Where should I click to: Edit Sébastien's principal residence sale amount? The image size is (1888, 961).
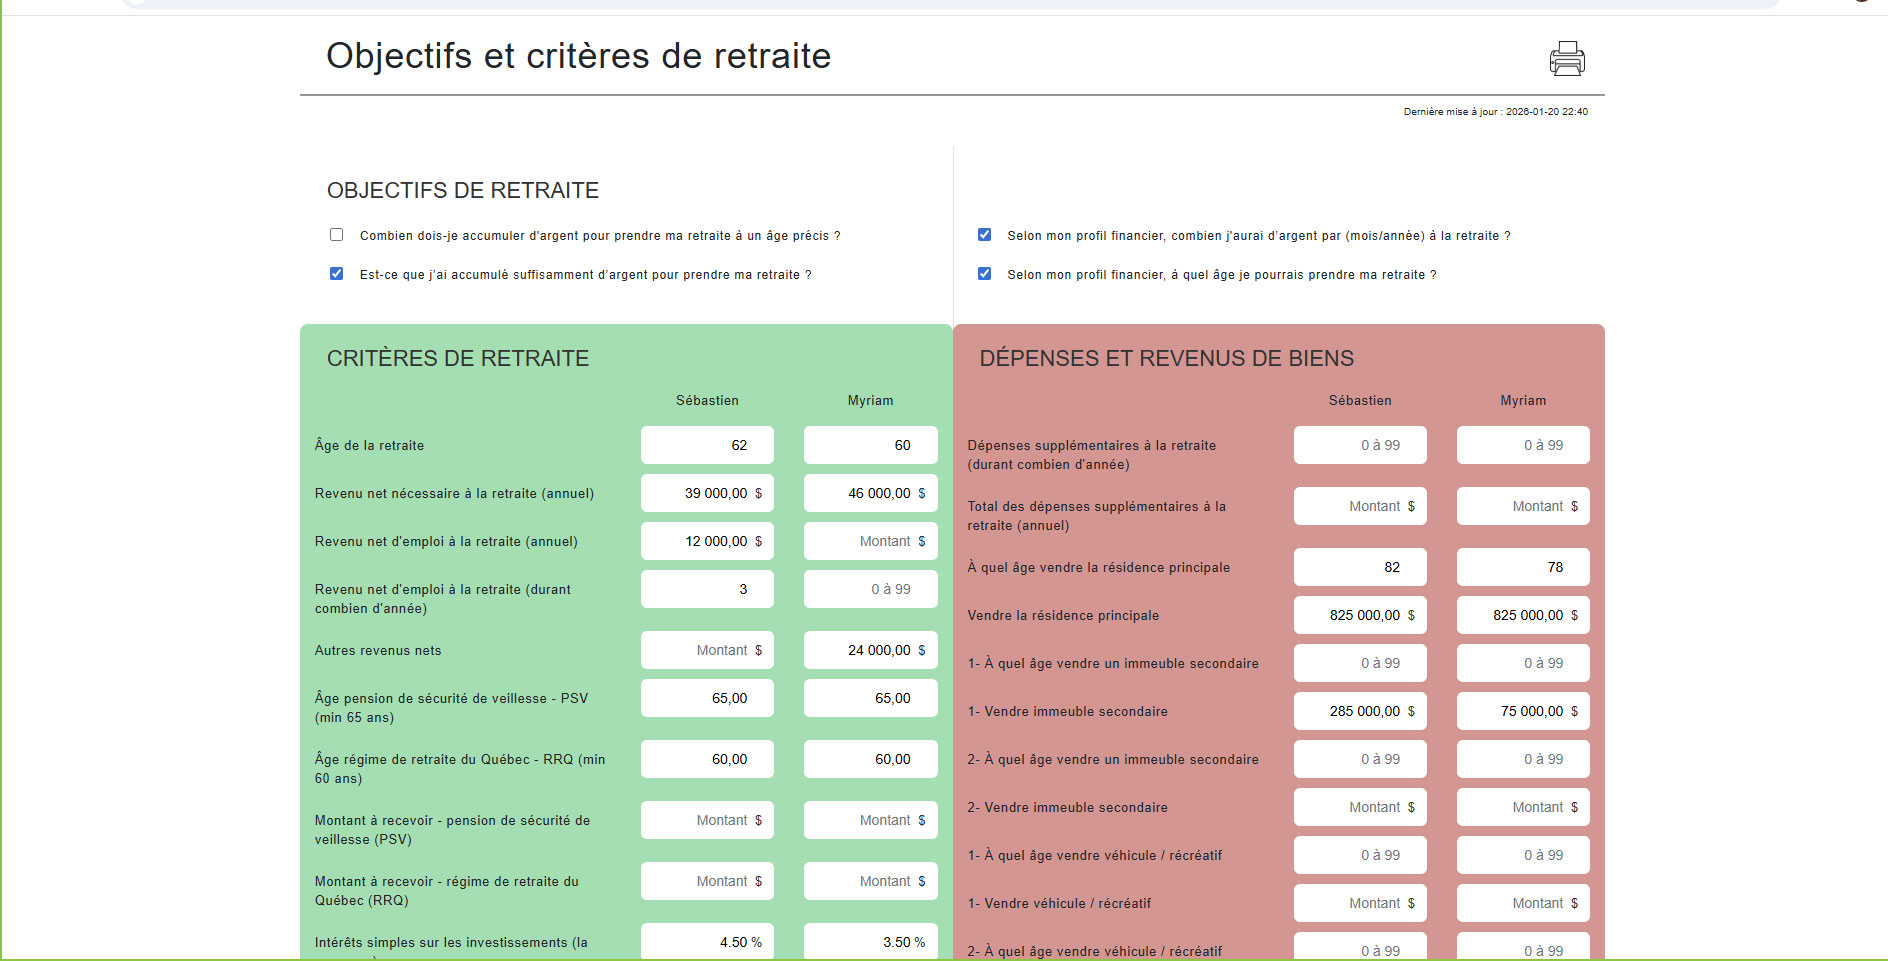pyautogui.click(x=1360, y=615)
